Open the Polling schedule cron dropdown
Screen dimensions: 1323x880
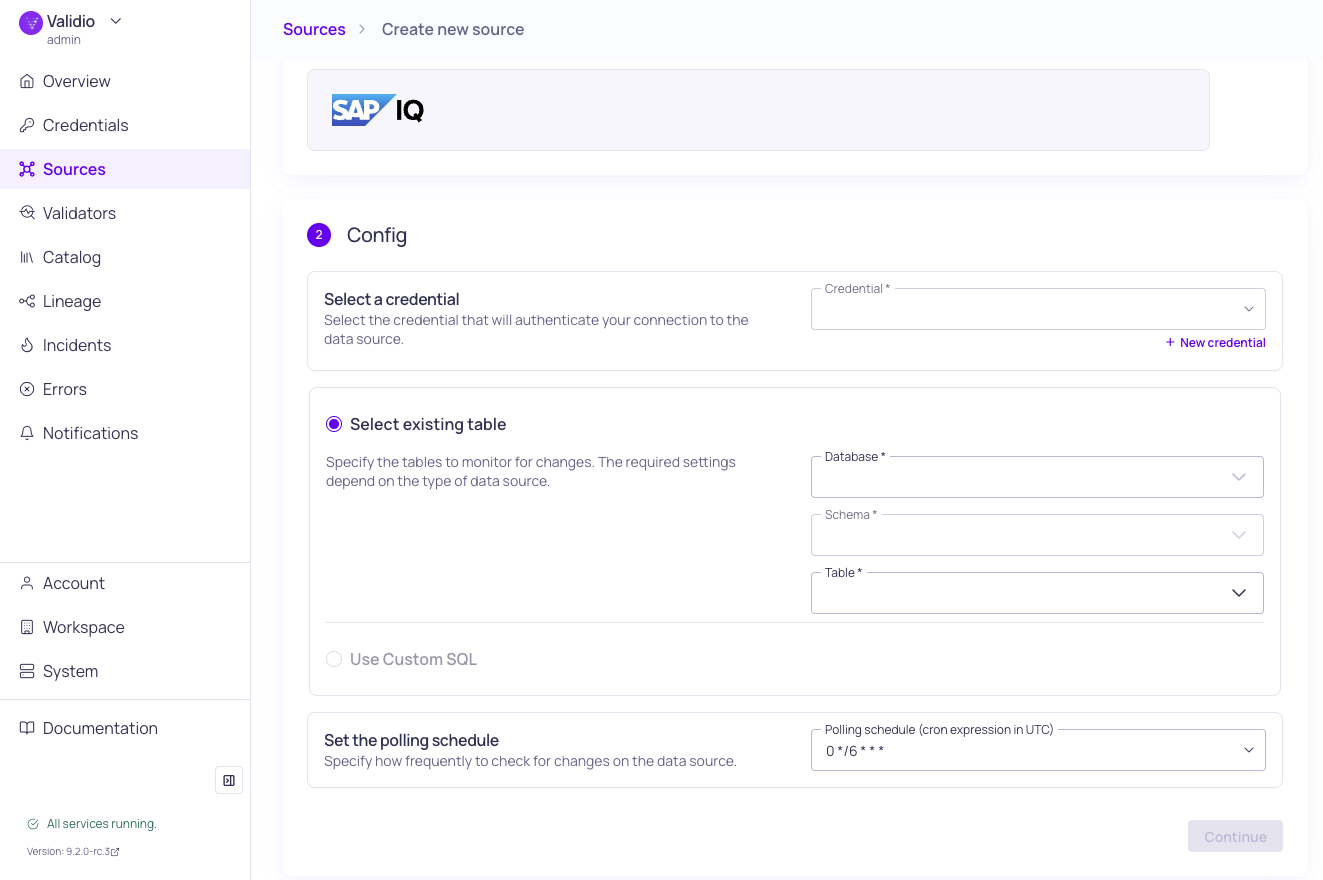[x=1038, y=750]
